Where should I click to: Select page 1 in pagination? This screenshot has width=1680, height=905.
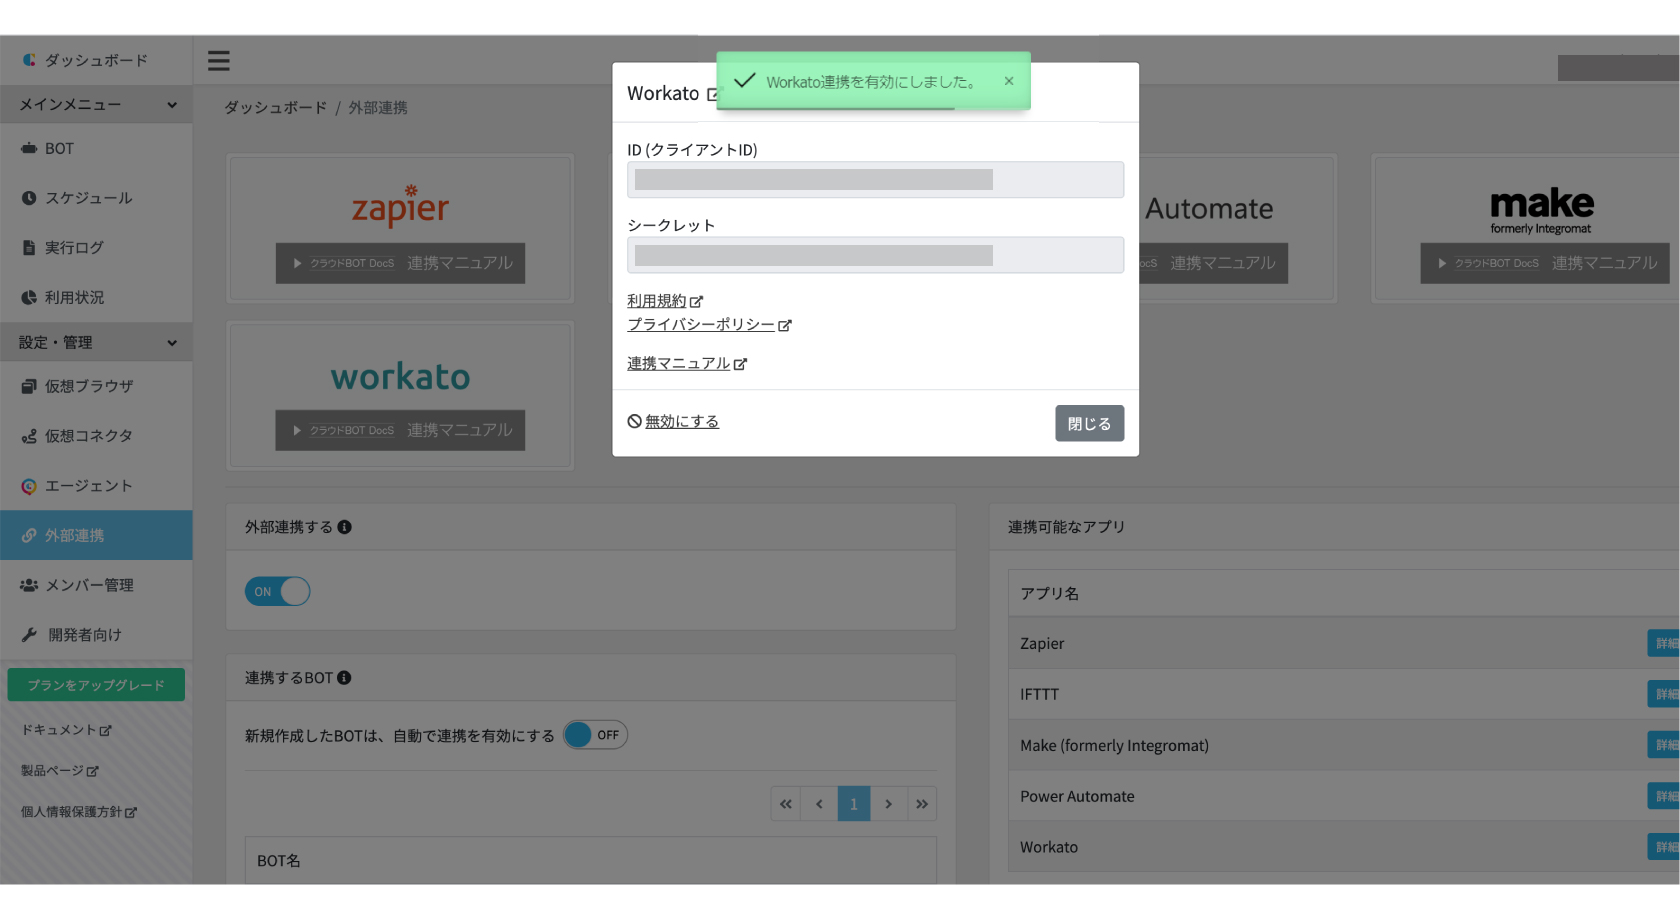[x=853, y=804]
